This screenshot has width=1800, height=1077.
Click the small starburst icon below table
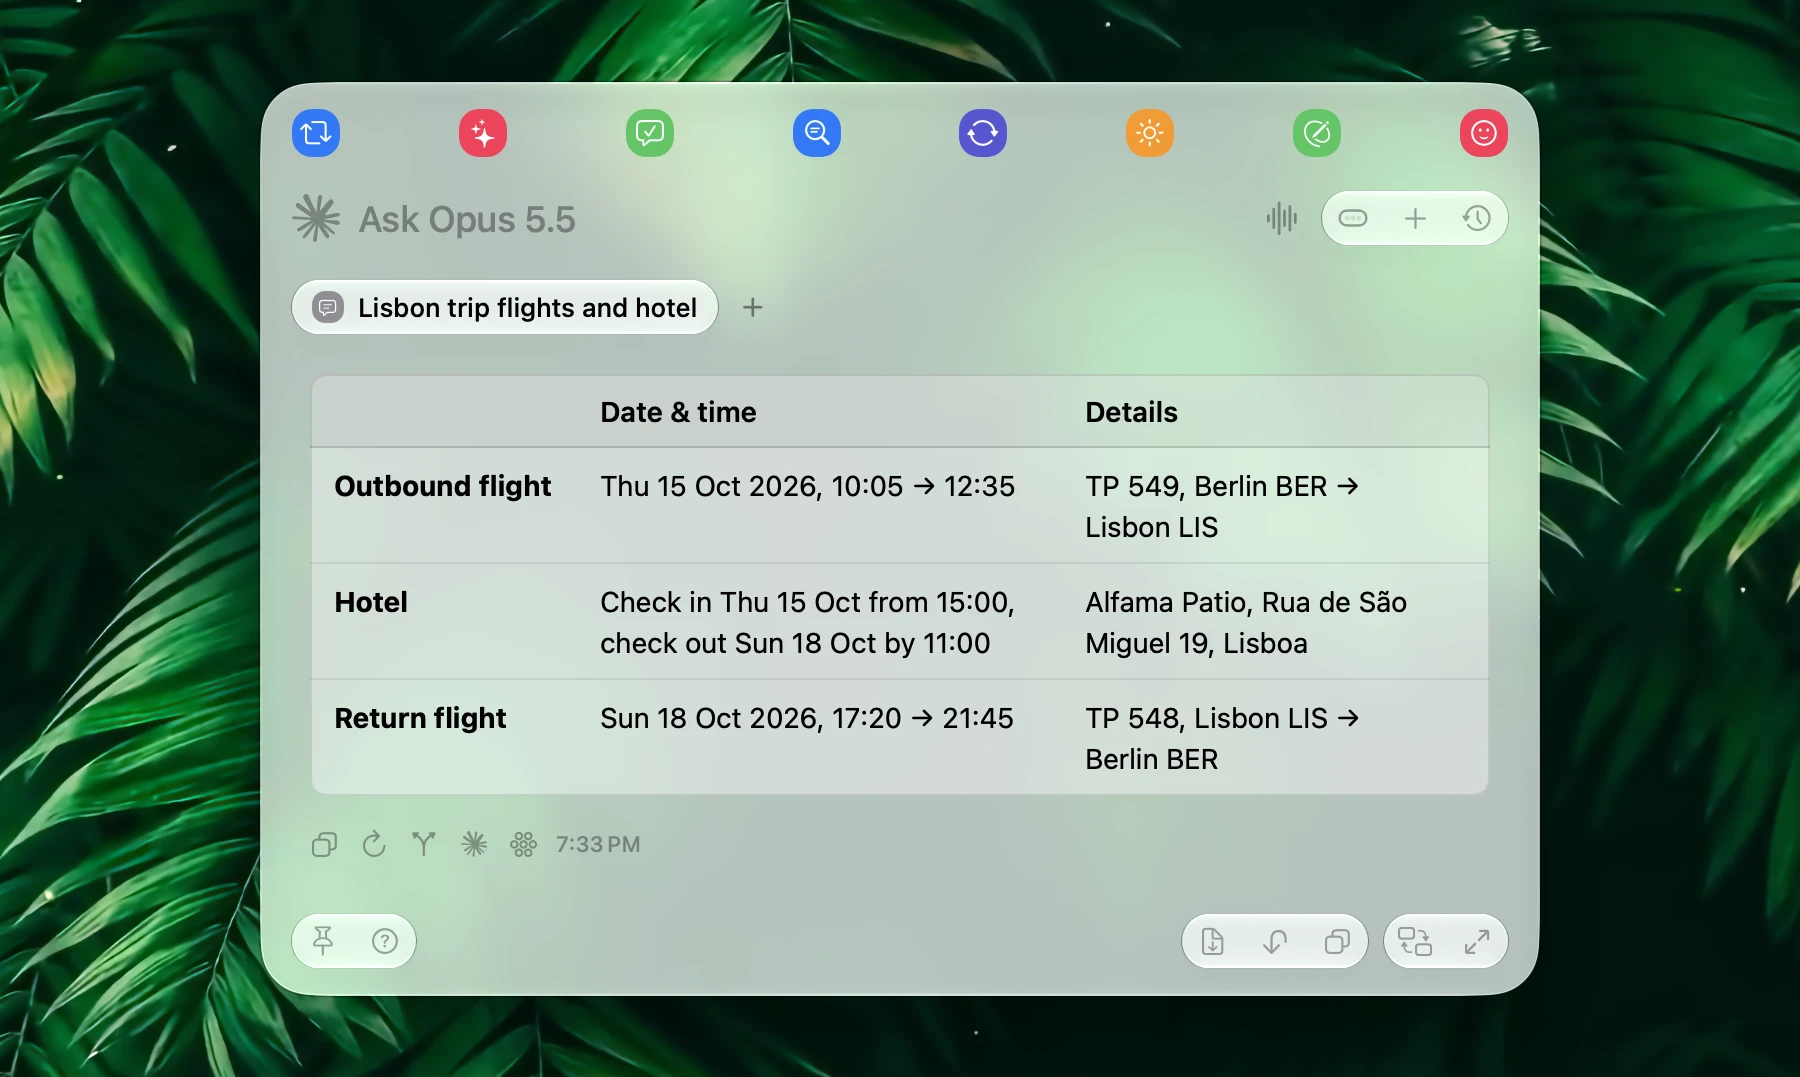pyautogui.click(x=474, y=845)
